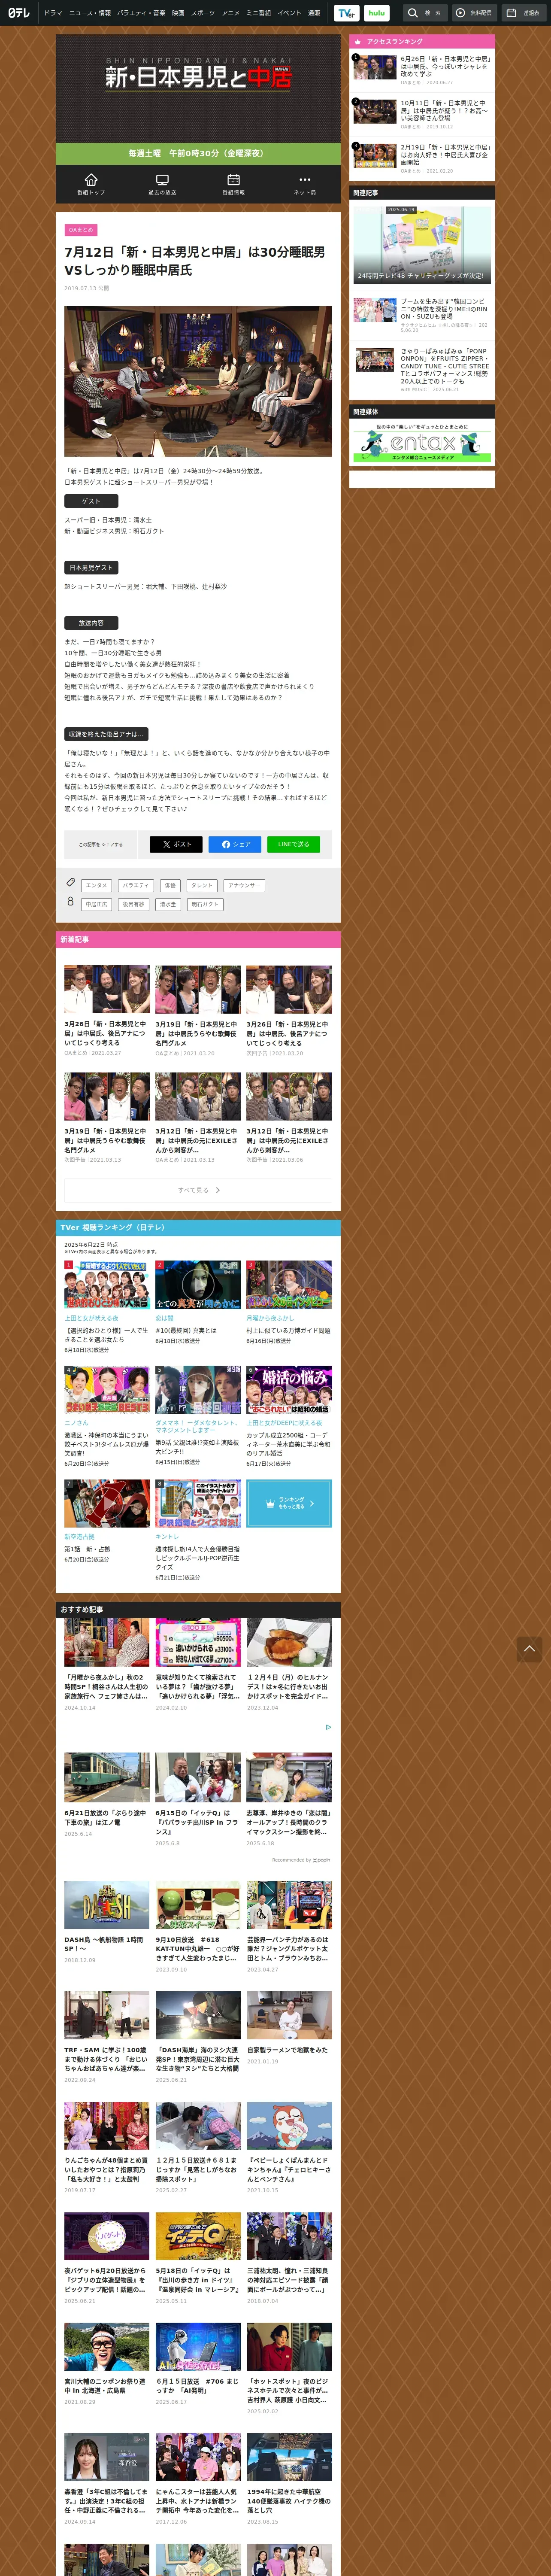Click the scroll-to-top arrow button
This screenshot has width=551, height=2576.
[530, 1649]
